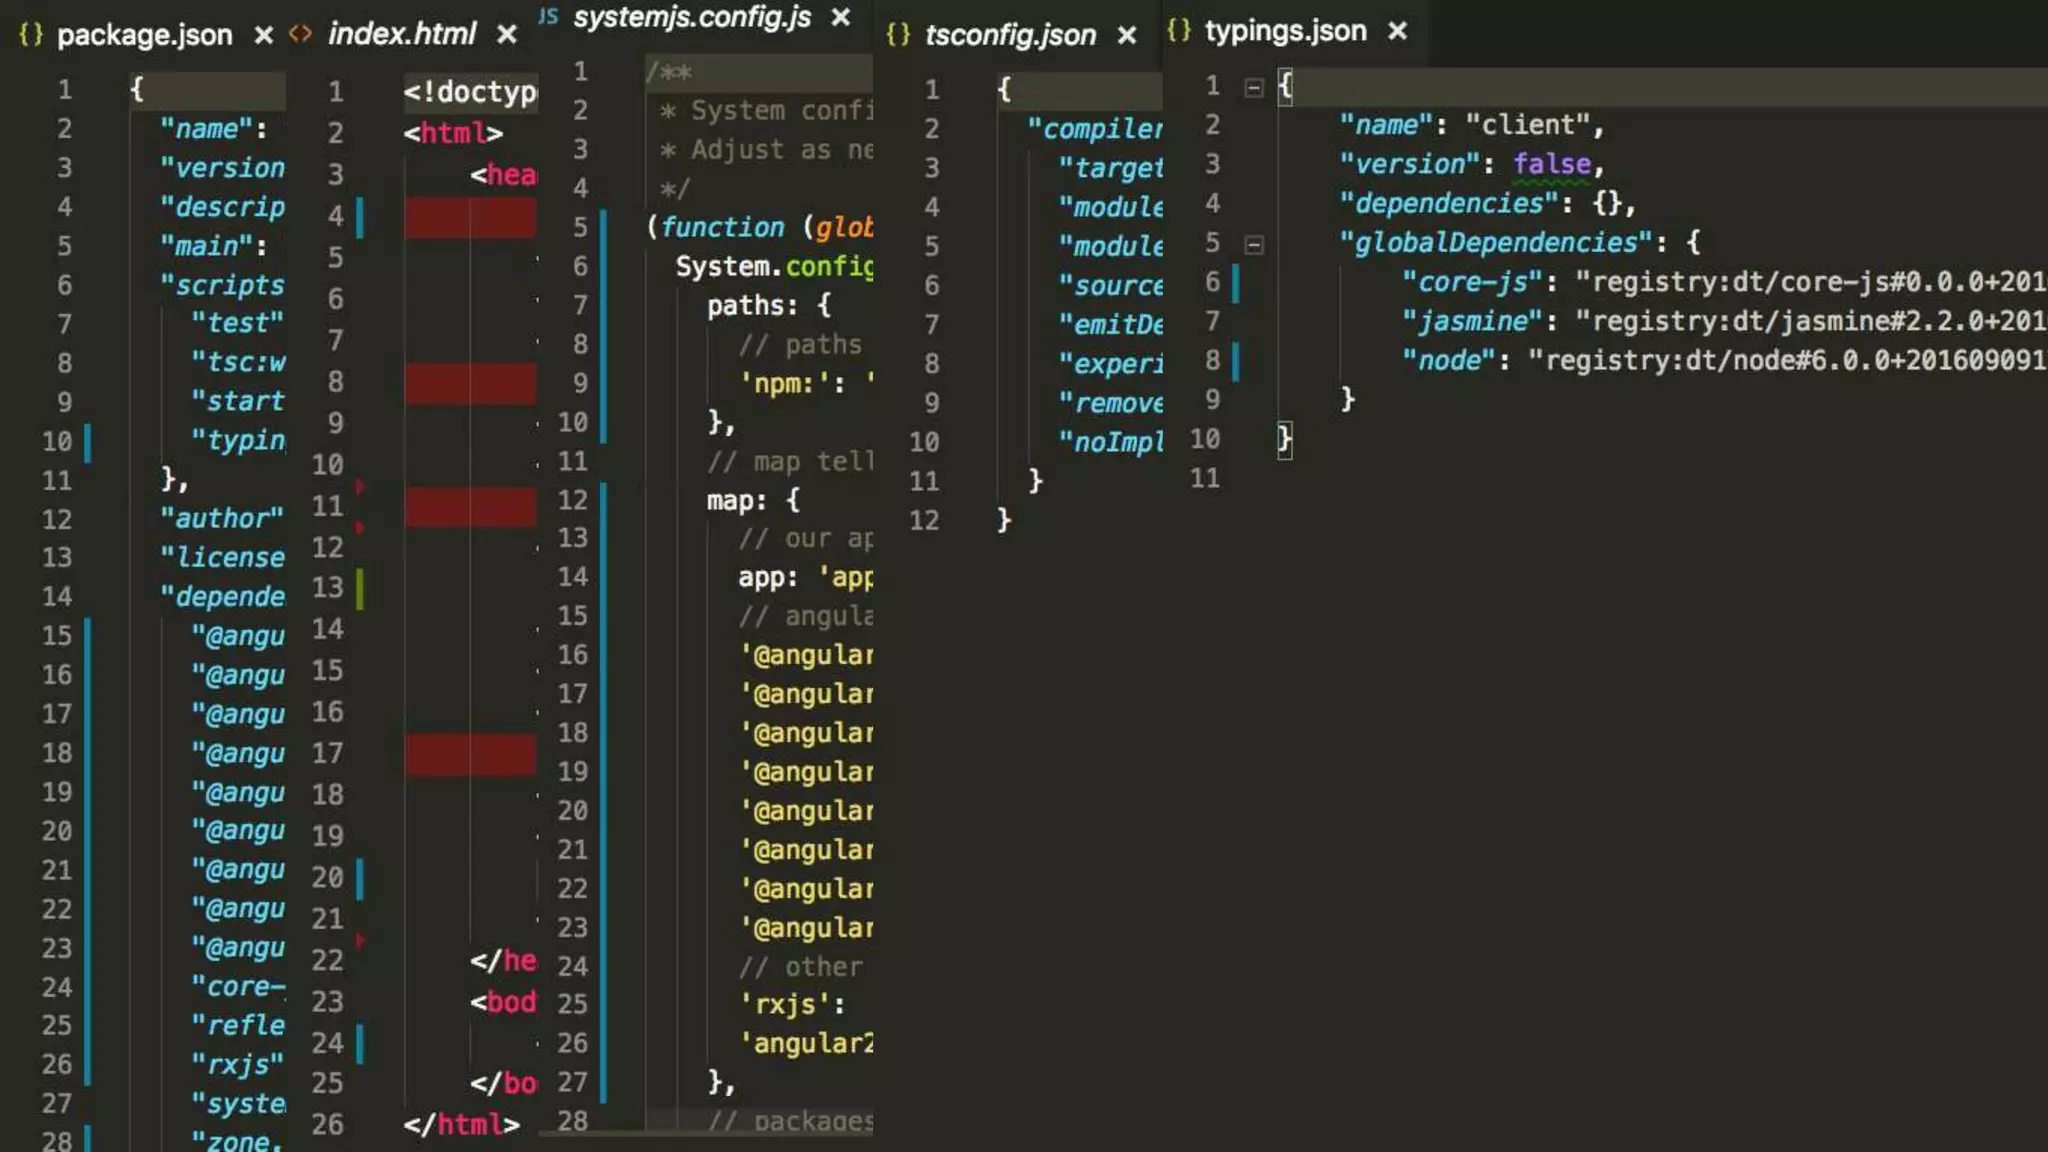Click the braces icon on tsconfig.json tab

coord(898,34)
